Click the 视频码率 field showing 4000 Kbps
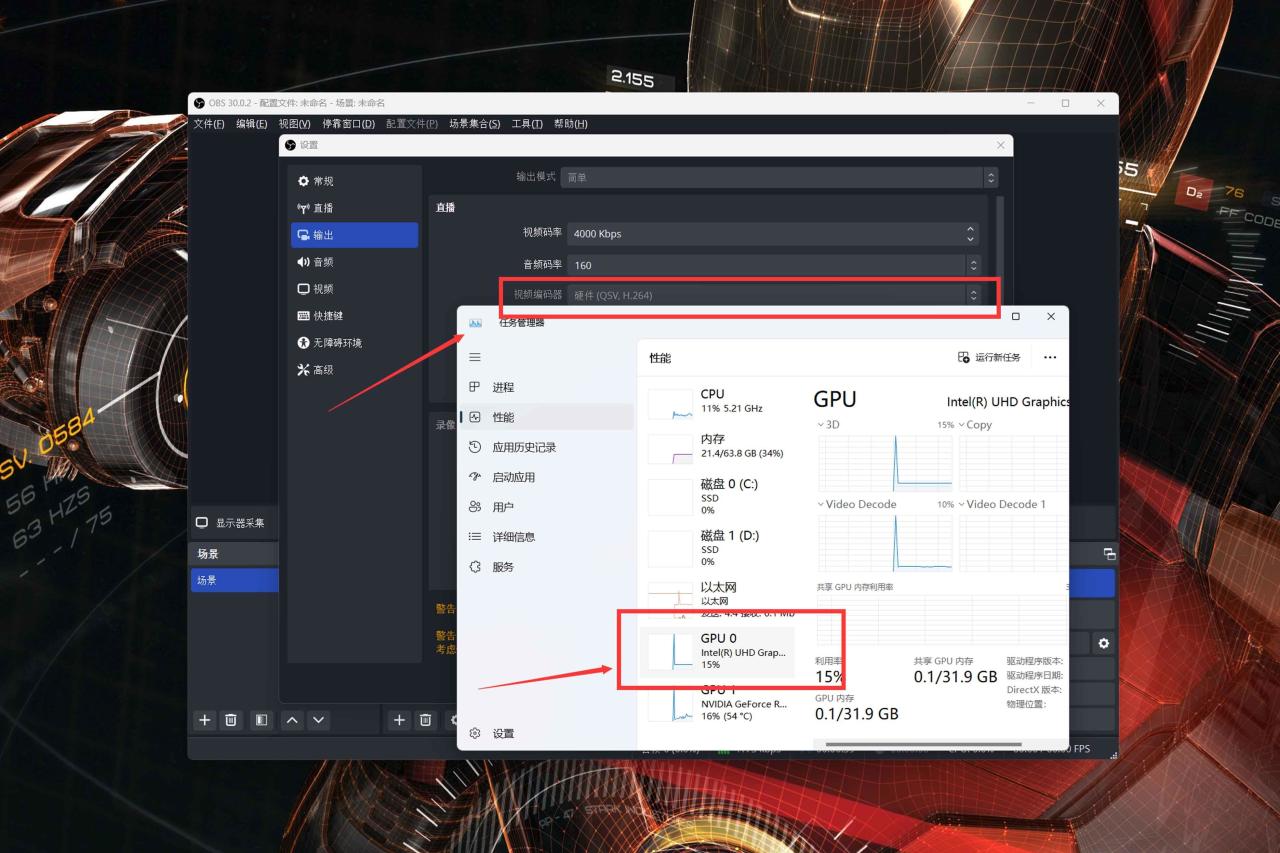This screenshot has width=1280, height=853. pos(774,234)
